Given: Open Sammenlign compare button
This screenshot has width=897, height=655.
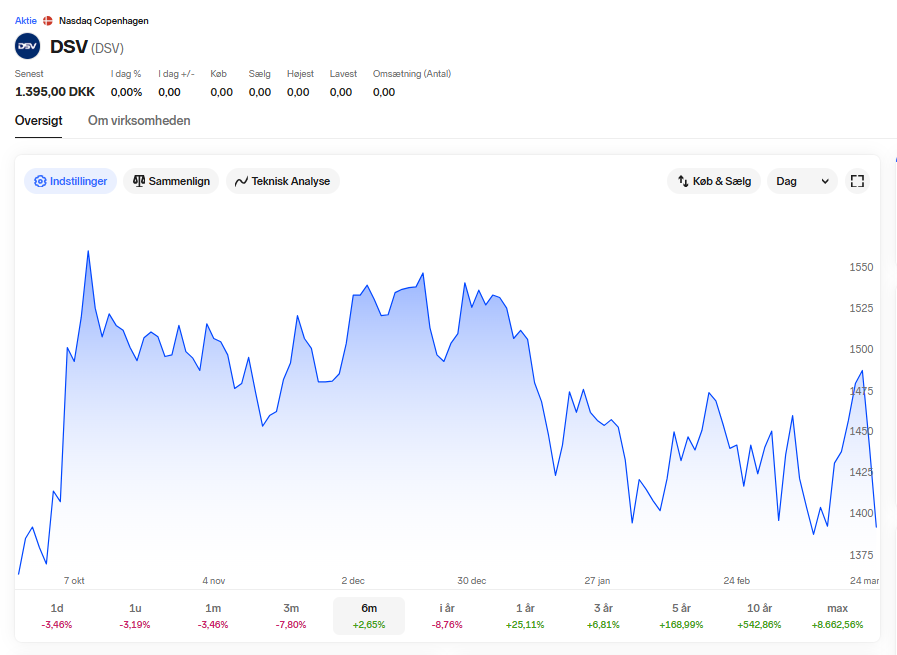Looking at the screenshot, I should point(171,181).
